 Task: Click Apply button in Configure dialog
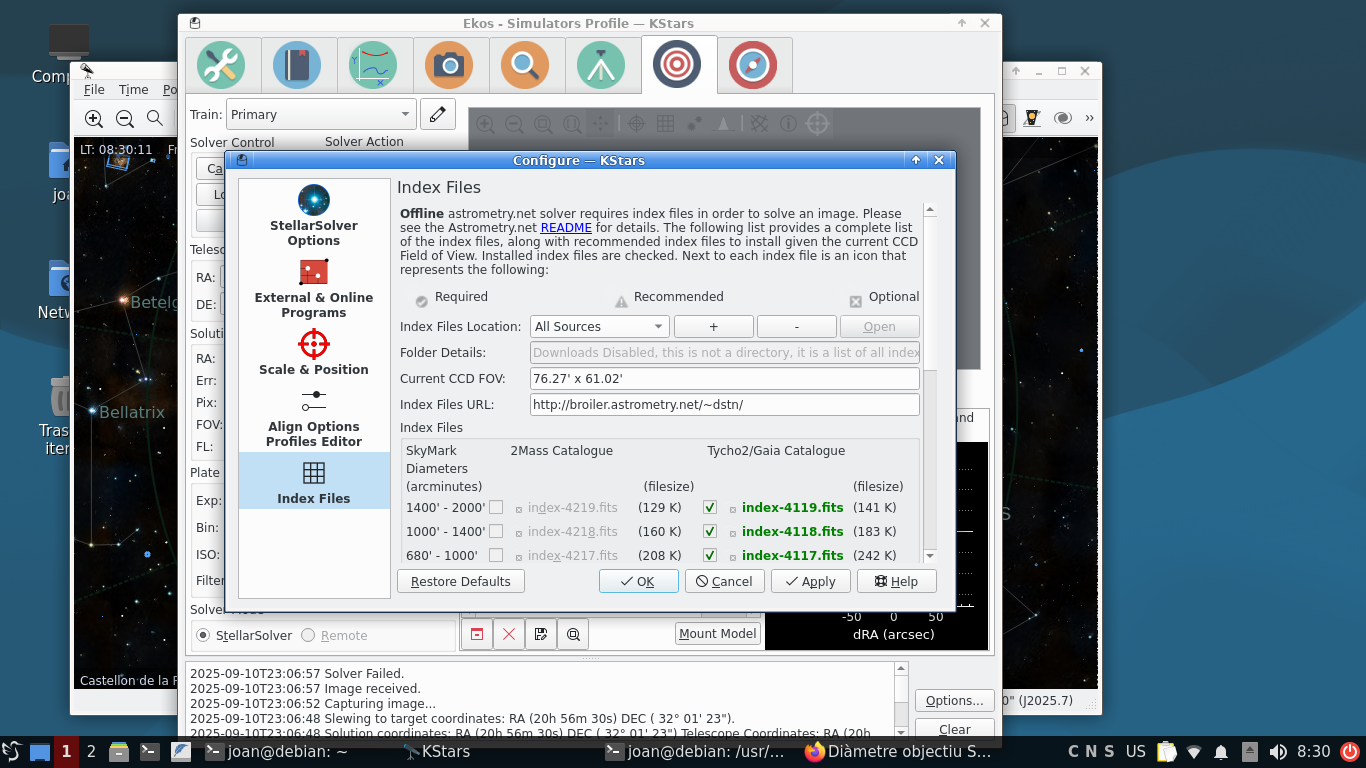point(810,581)
